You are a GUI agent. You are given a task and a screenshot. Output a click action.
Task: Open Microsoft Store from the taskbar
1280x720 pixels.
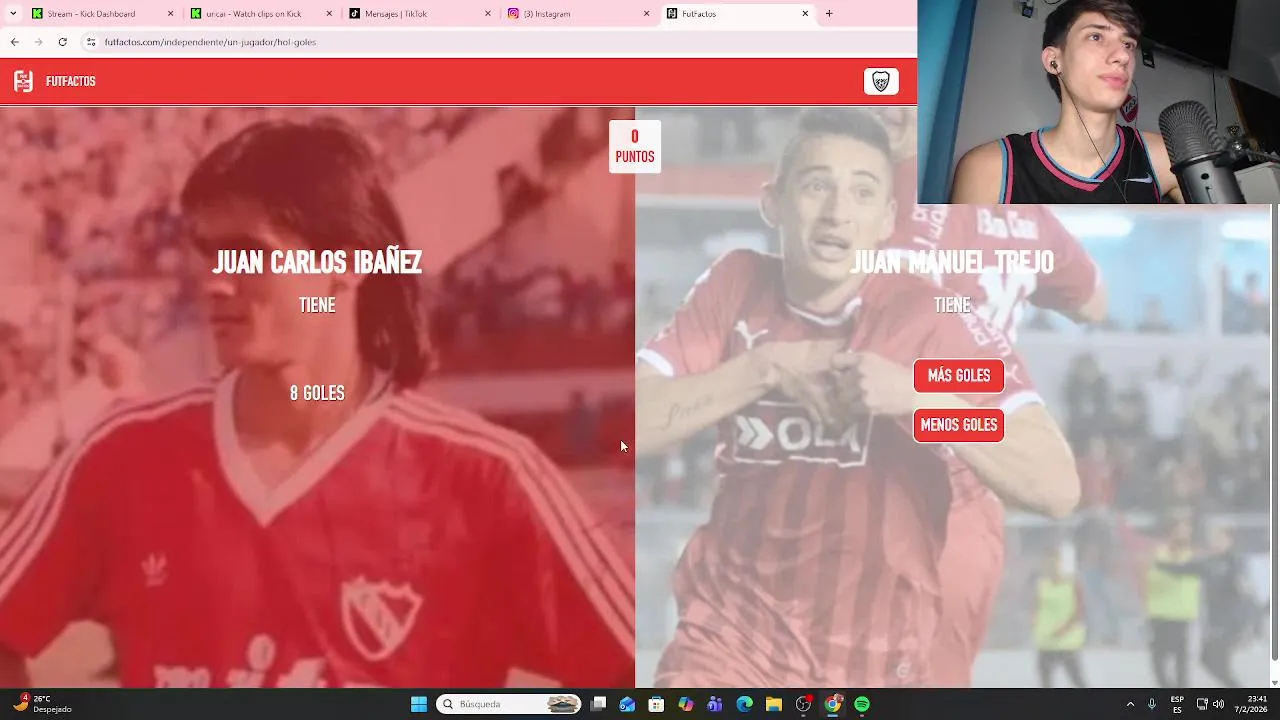point(656,704)
